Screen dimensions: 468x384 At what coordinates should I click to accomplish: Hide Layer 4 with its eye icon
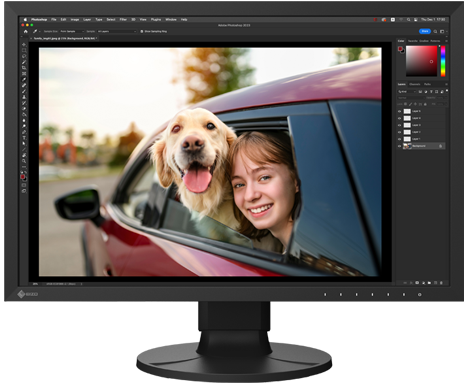[400, 118]
